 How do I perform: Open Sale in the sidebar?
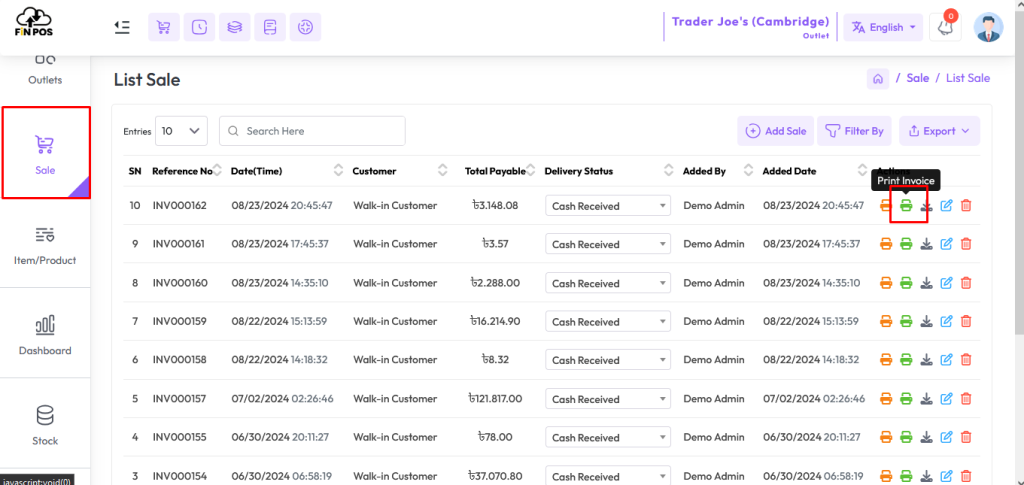pos(46,153)
